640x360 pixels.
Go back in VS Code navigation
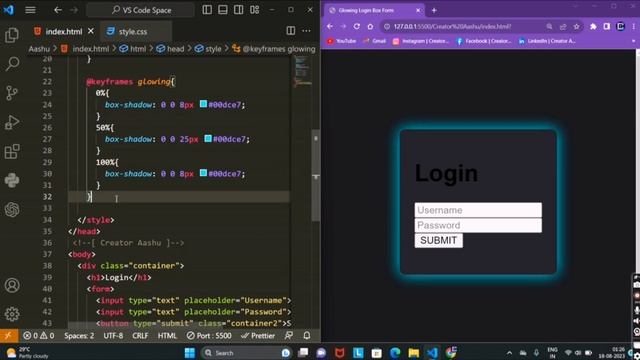pos(58,10)
